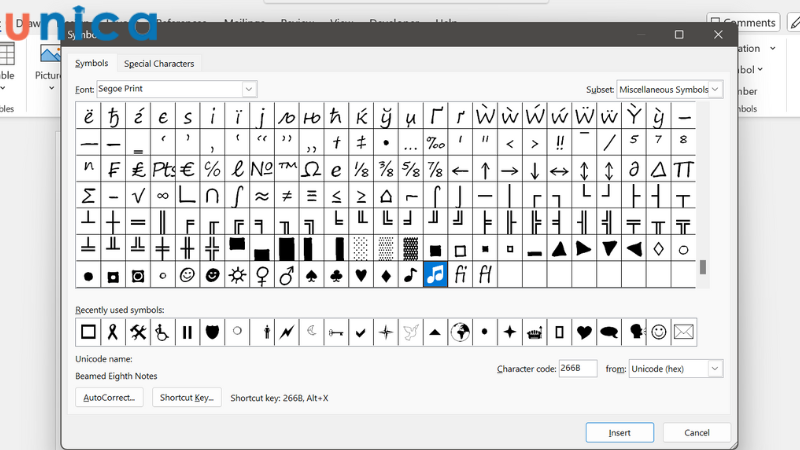The height and width of the screenshot is (450, 800).
Task: Open the 'from' Unicode (hex) dropdown
Action: 714,369
